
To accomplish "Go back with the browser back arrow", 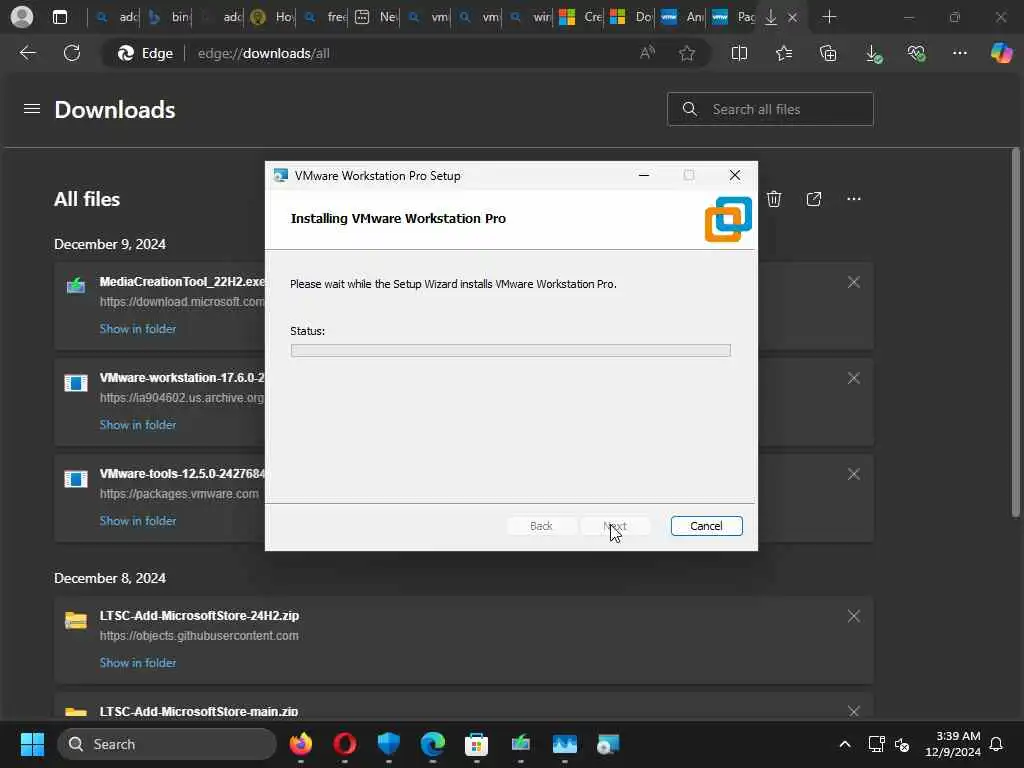I will pos(27,53).
